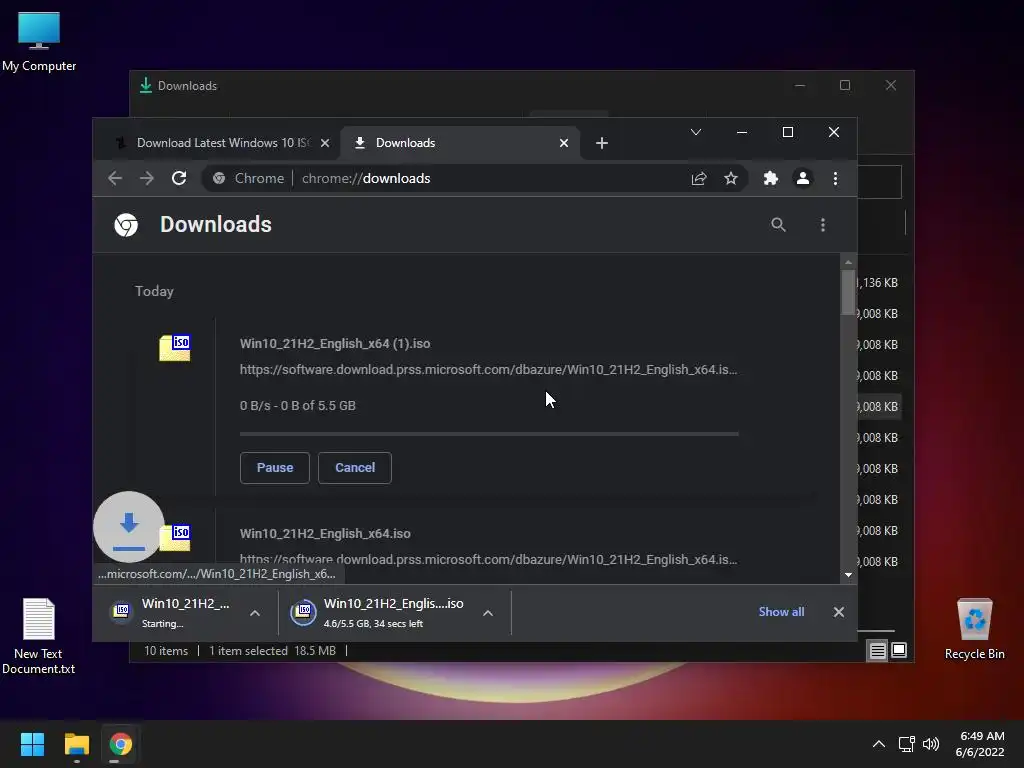Open the network tray icon
This screenshot has width=1024, height=768.
pos(906,744)
